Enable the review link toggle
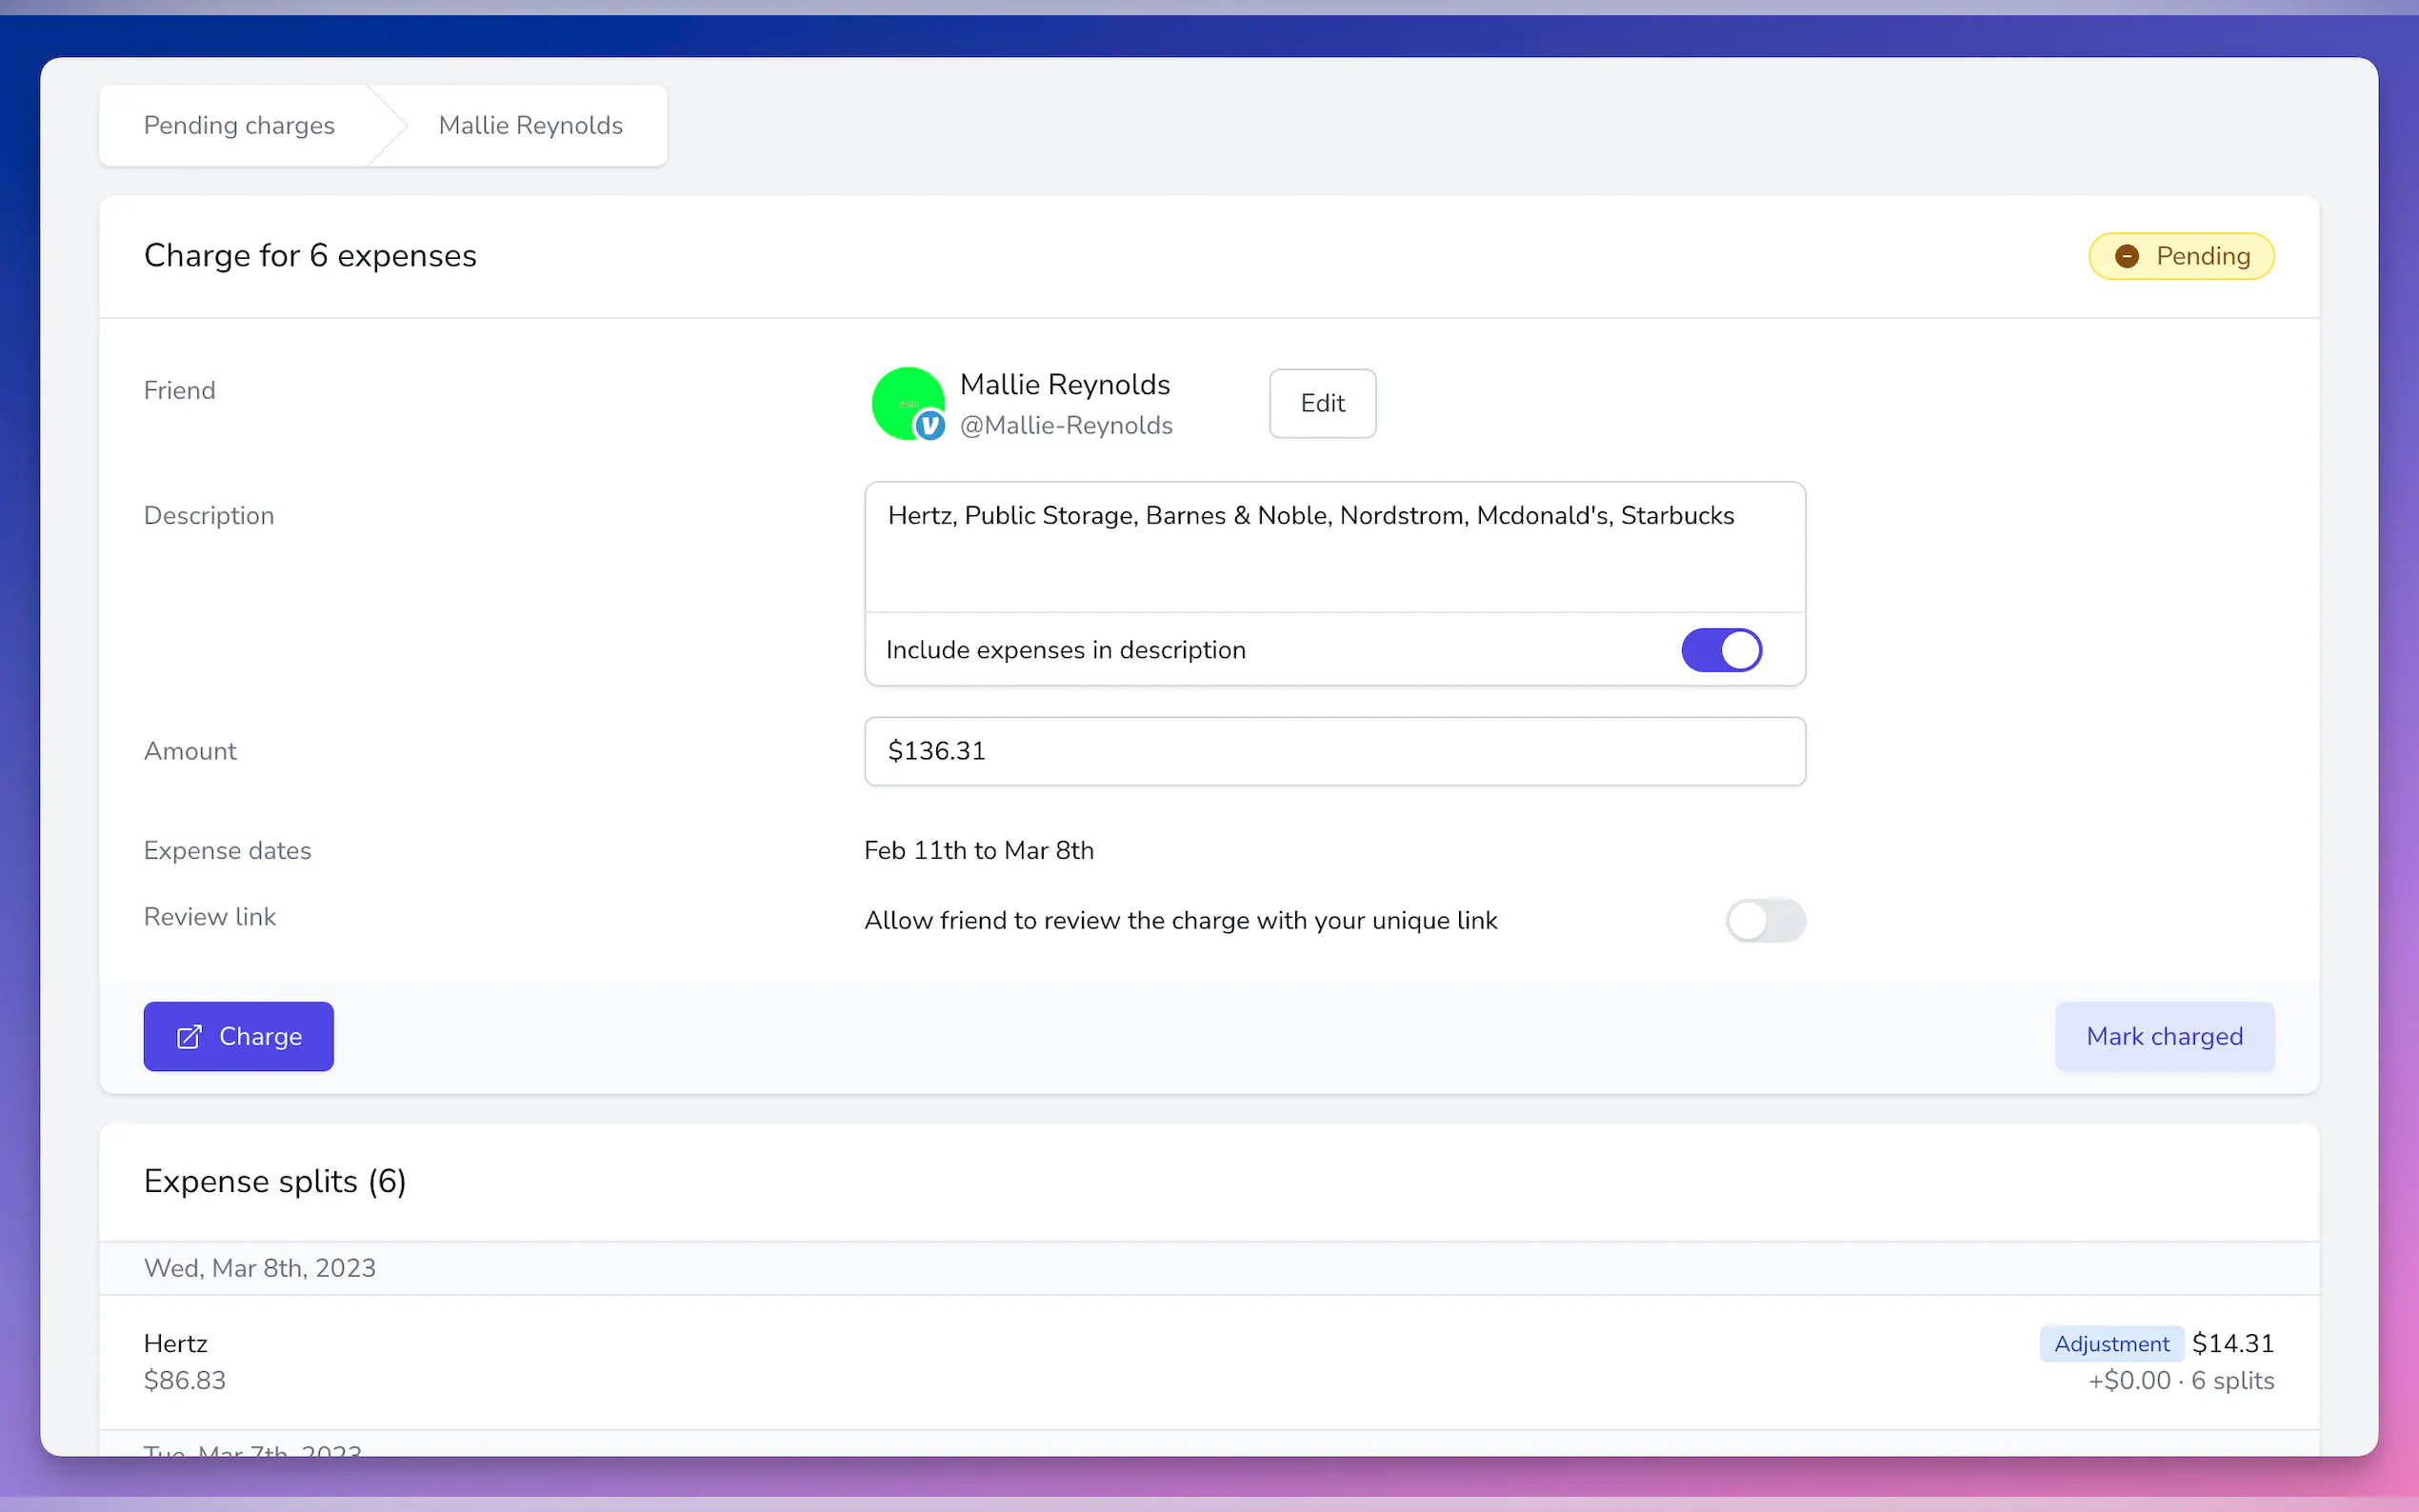 tap(1764, 920)
